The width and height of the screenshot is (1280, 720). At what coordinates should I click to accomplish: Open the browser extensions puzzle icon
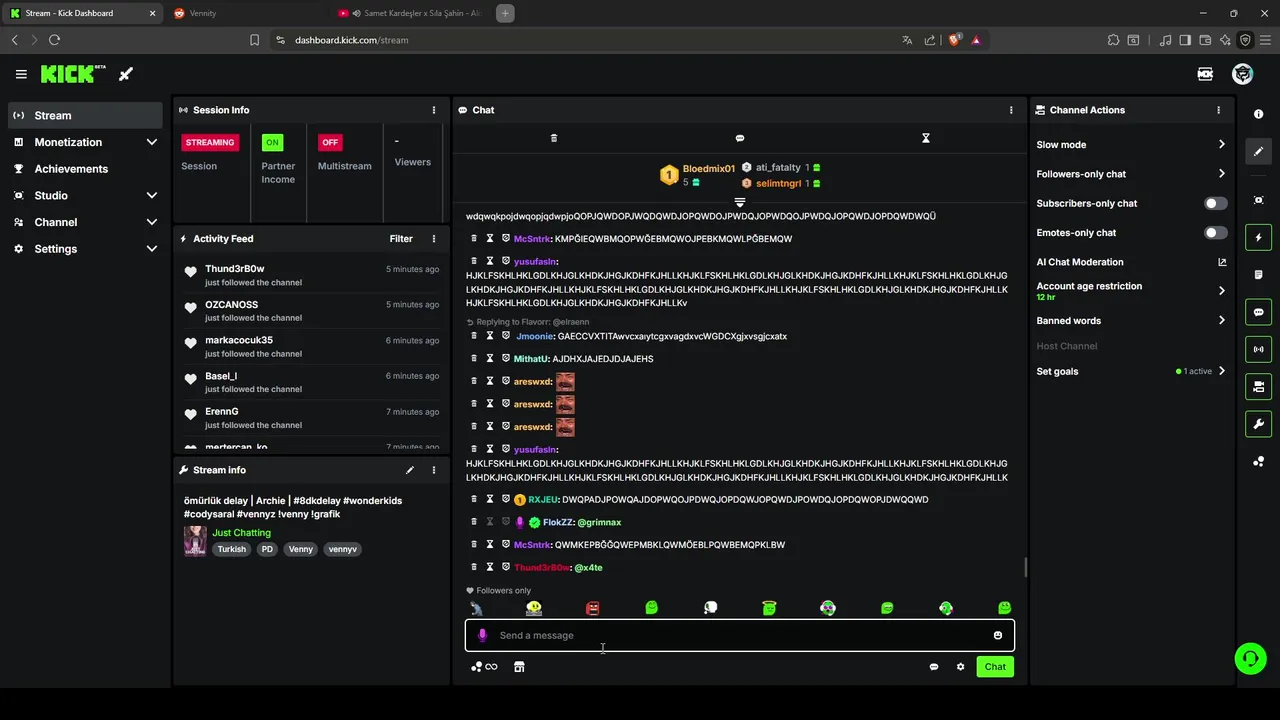tap(1113, 40)
